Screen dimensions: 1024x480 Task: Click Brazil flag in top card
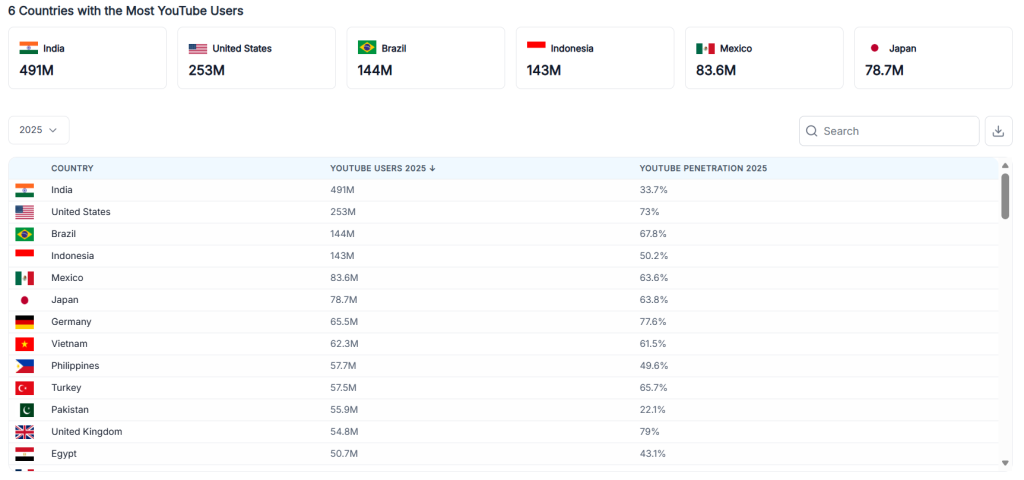pyautogui.click(x=367, y=48)
